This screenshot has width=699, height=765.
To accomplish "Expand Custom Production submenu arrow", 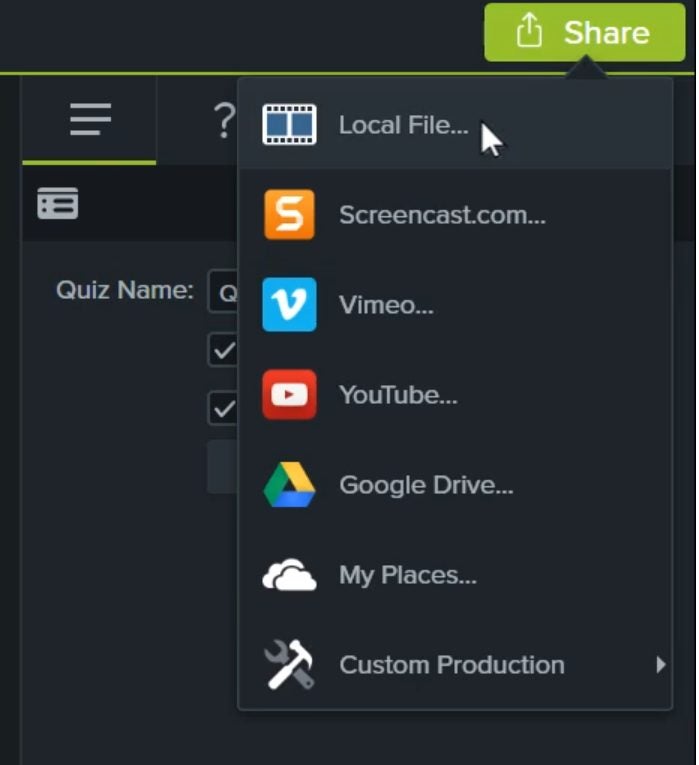I will (x=660, y=665).
